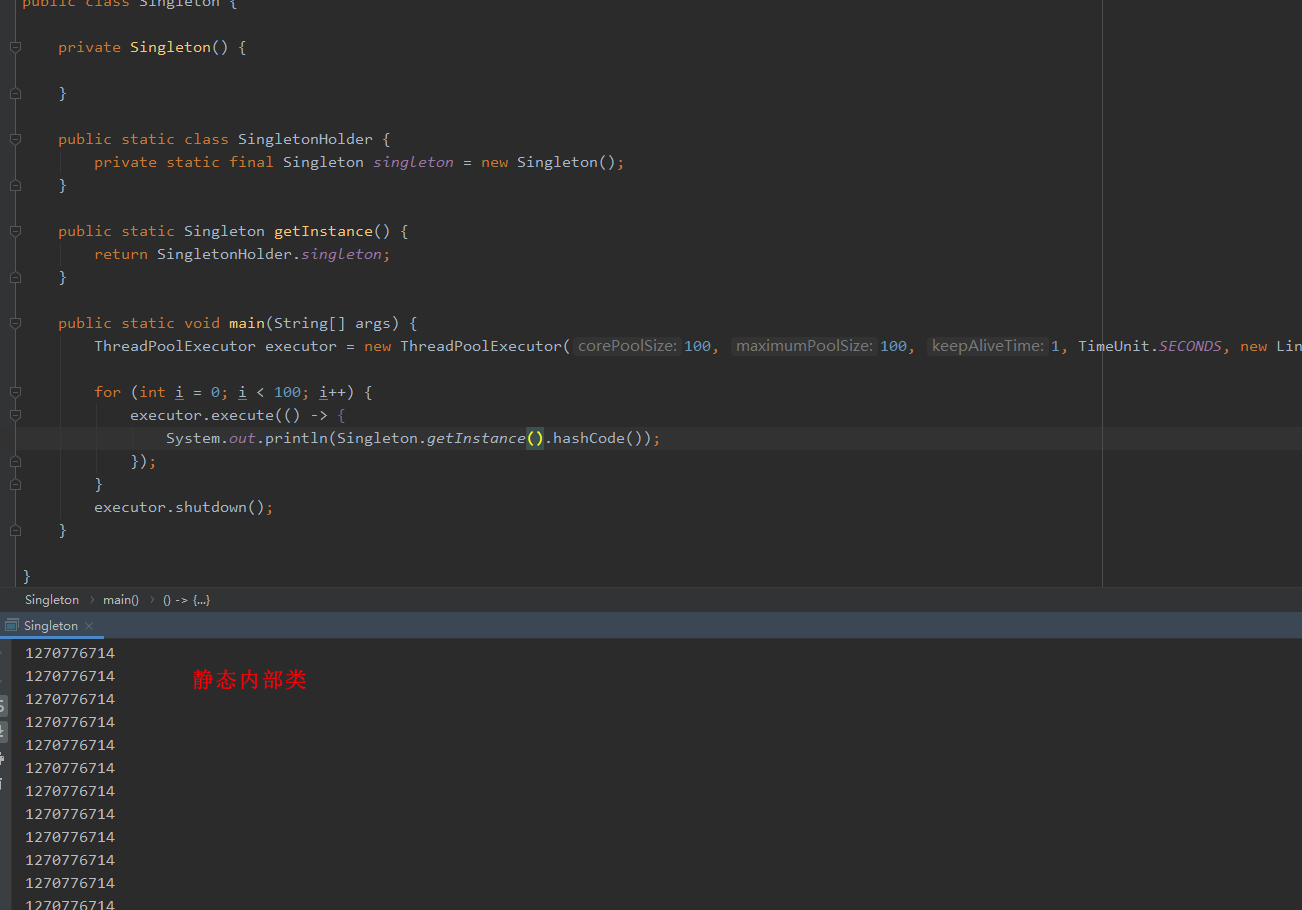Click new Singleton() in the field initializer
The height and width of the screenshot is (910, 1302).
(x=548, y=162)
